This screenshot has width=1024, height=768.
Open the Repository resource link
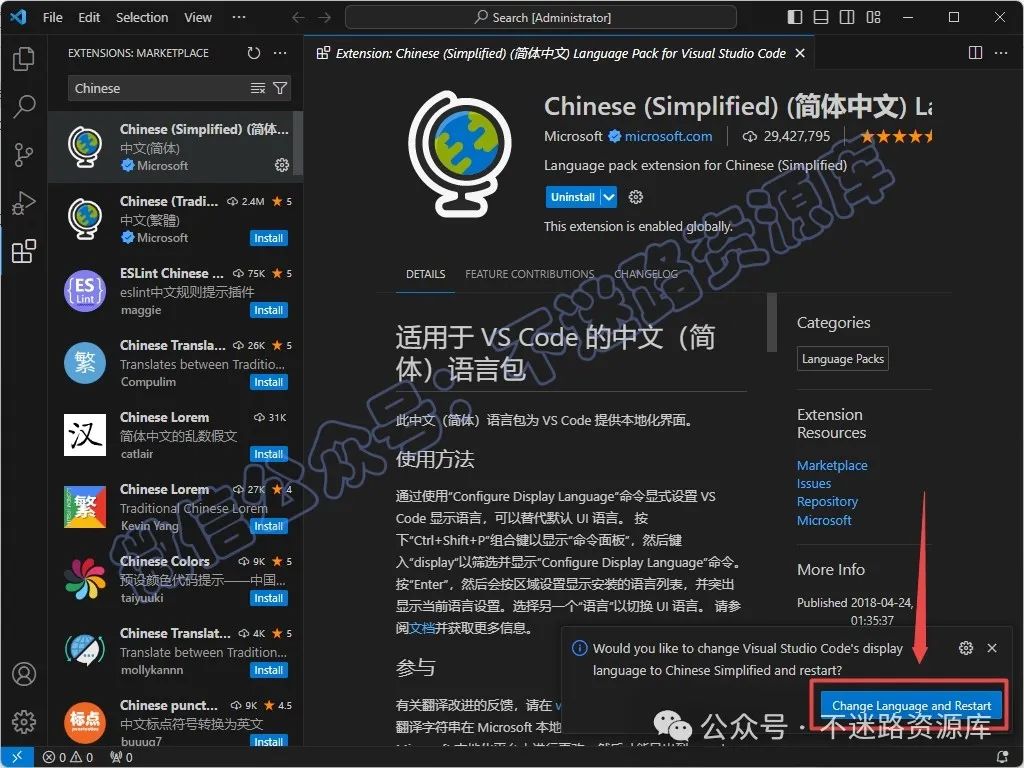(x=827, y=502)
